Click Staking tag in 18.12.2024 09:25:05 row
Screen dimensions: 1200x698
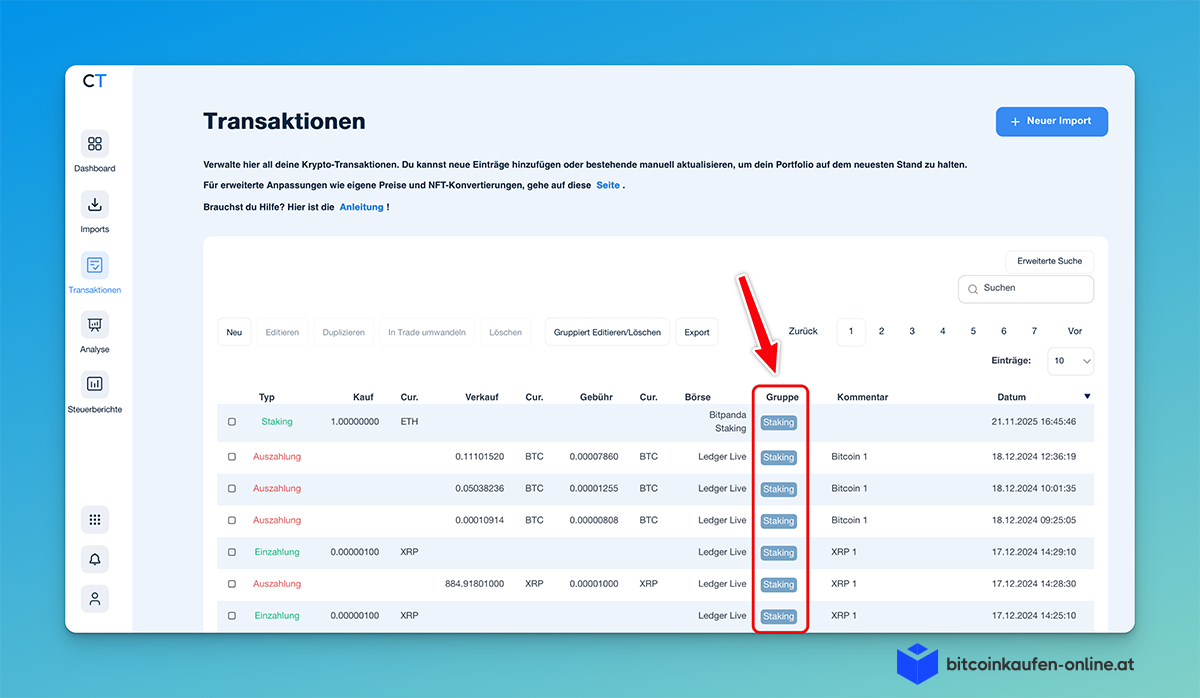pyautogui.click(x=779, y=521)
